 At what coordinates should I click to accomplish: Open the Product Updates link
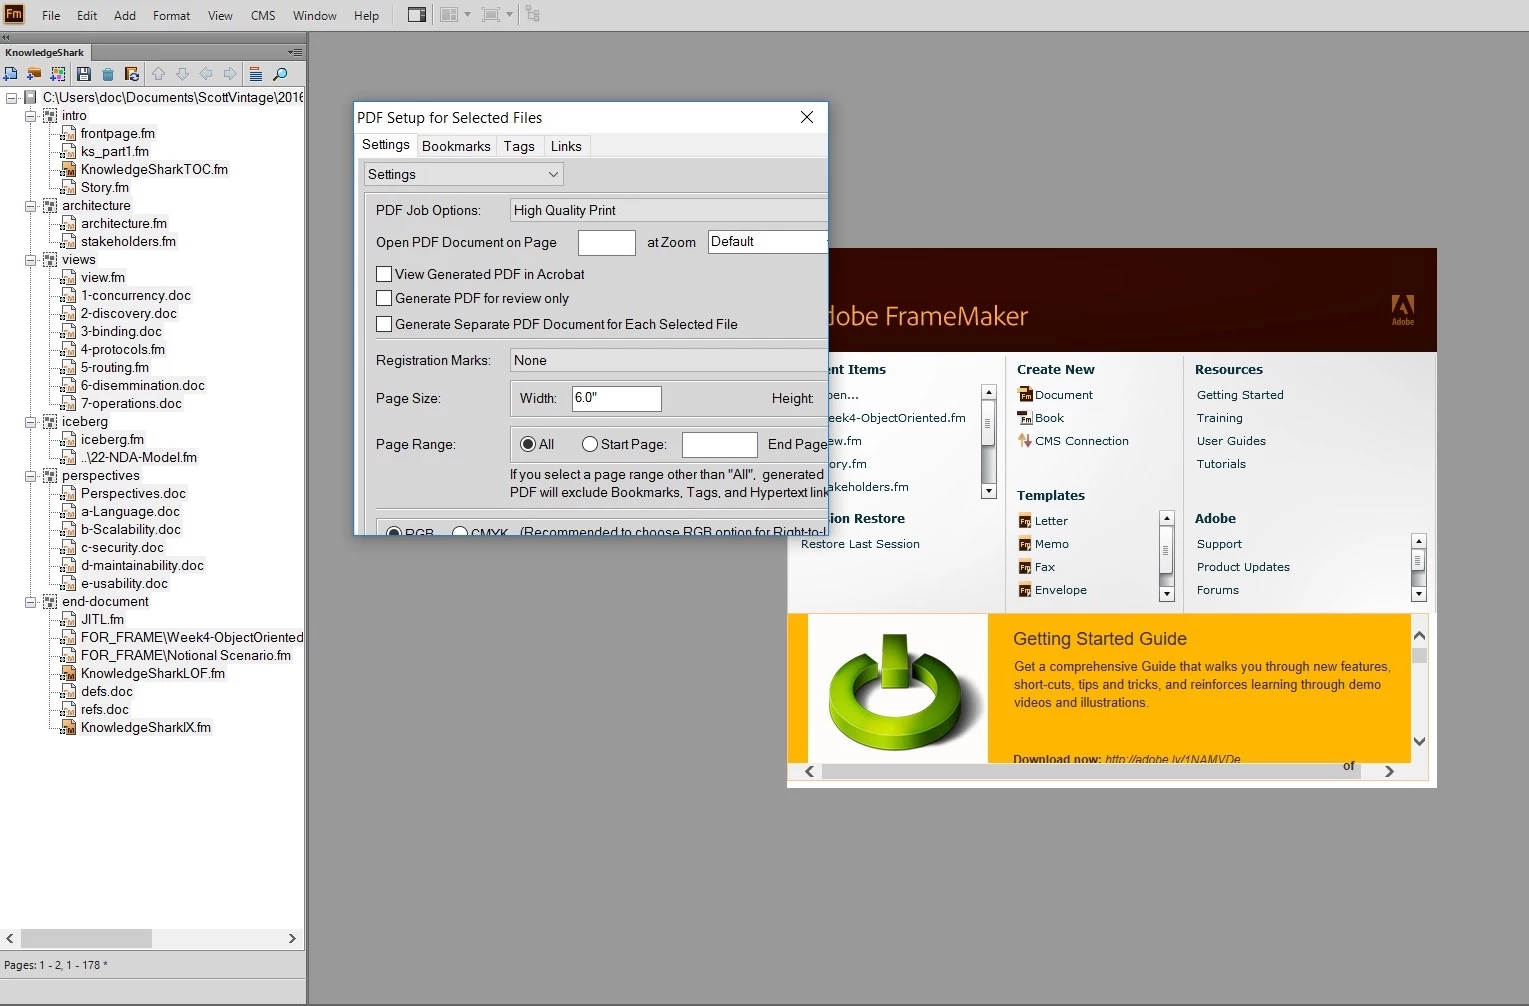coord(1243,567)
